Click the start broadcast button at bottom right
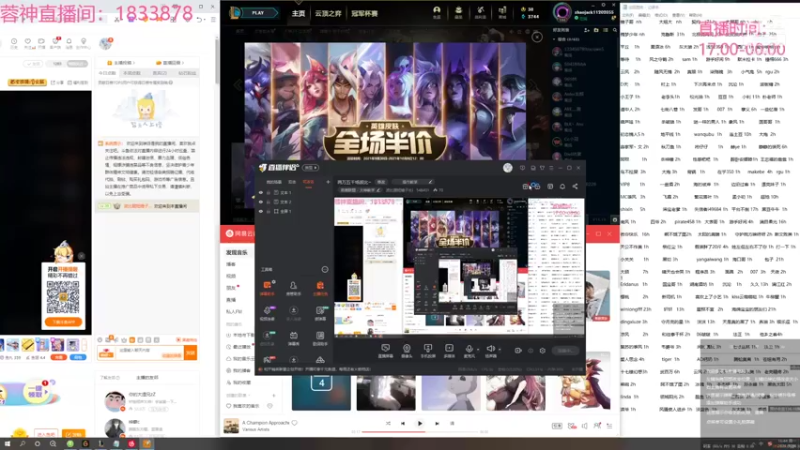Screen dimensions: 800x450 [564, 351]
